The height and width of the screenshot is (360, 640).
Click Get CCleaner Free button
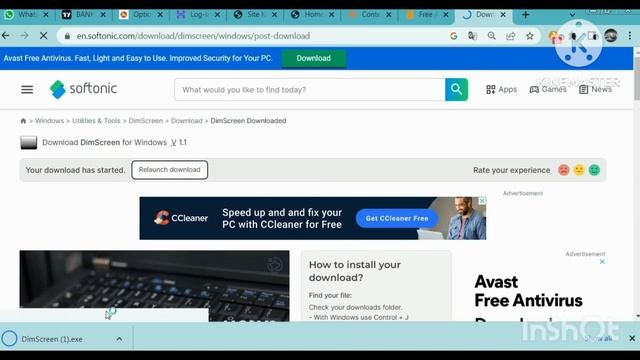[x=397, y=218]
